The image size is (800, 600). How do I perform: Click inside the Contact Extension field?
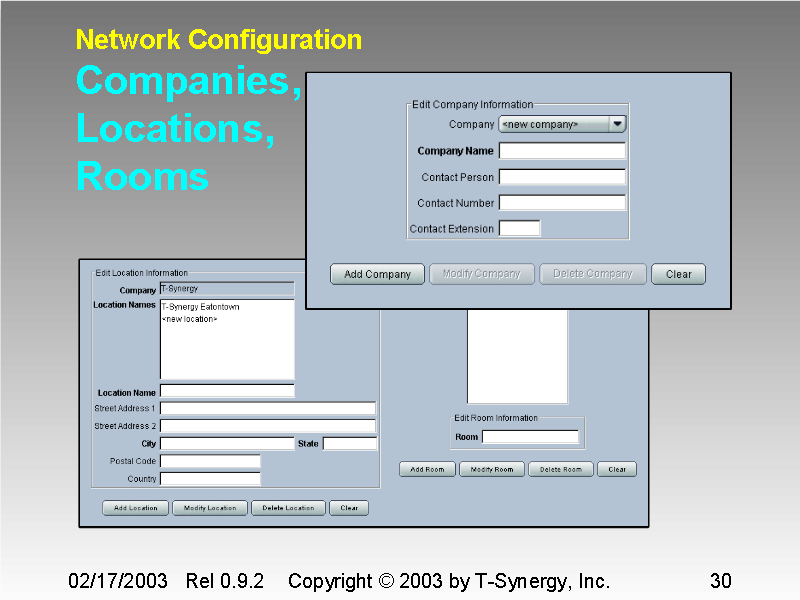(x=521, y=228)
